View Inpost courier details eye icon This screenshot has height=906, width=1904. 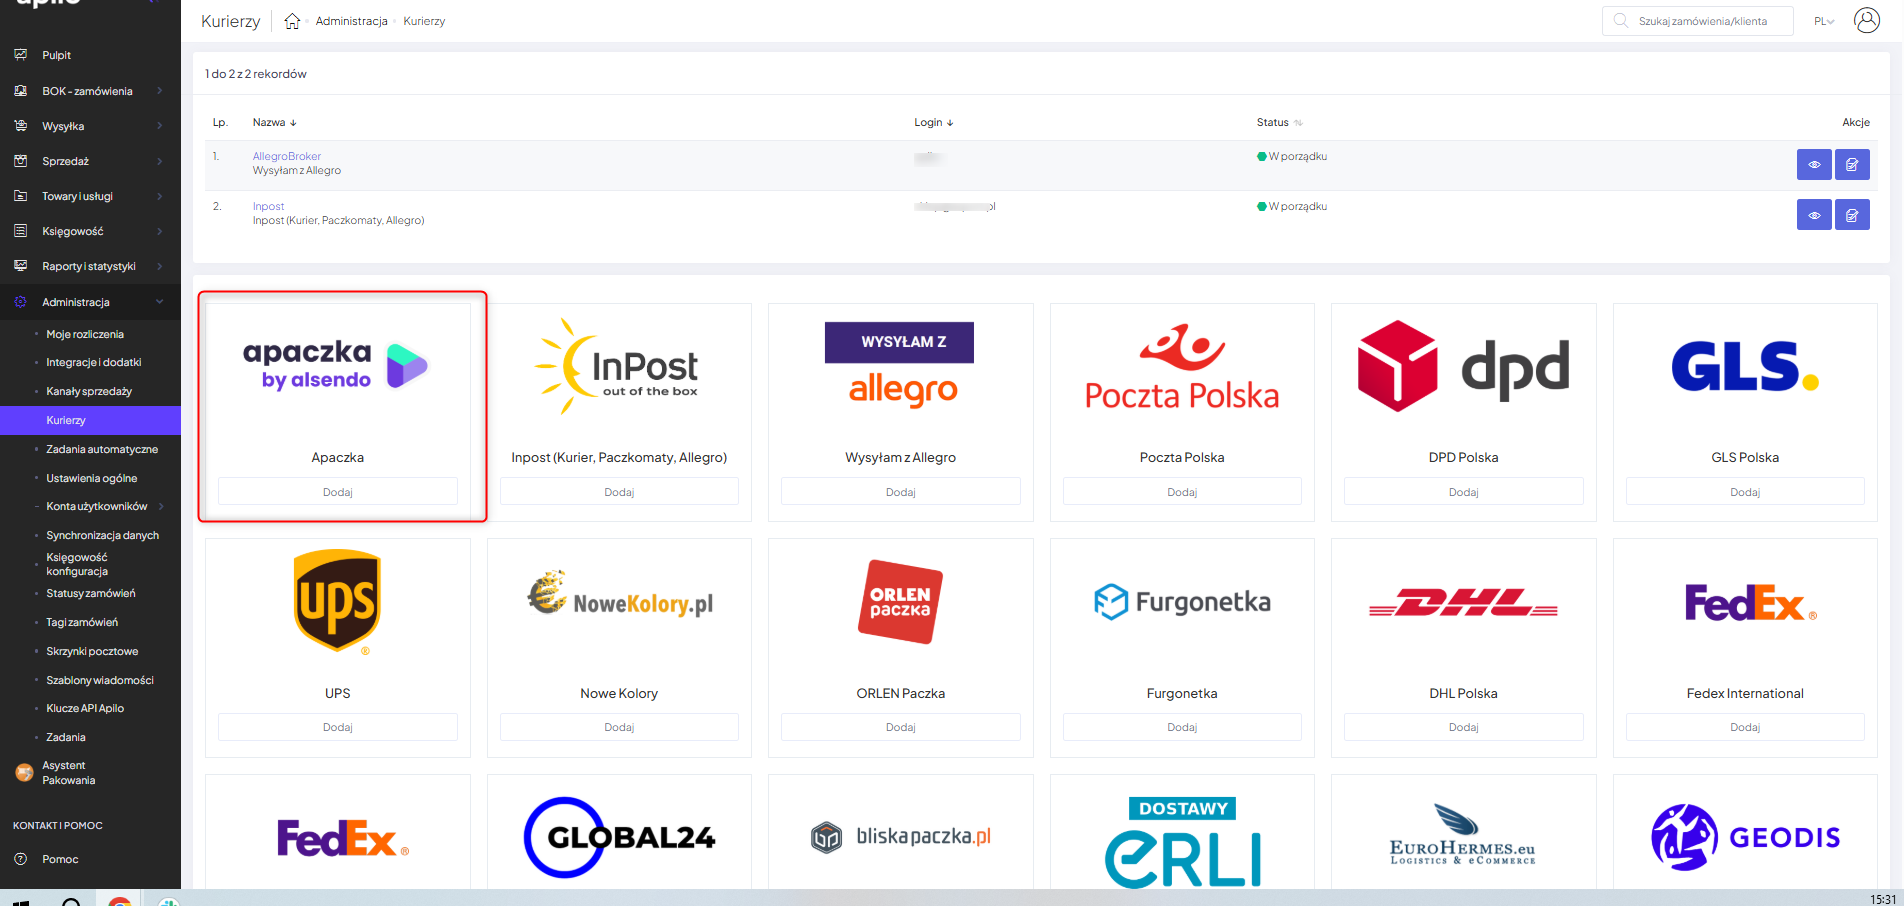point(1813,215)
